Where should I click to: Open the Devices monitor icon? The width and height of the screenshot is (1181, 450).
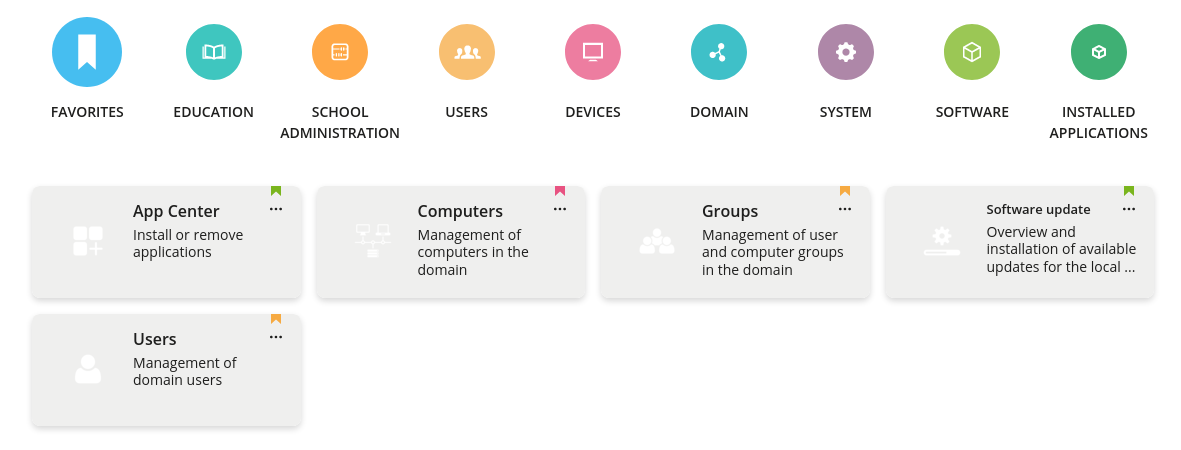tap(593, 52)
